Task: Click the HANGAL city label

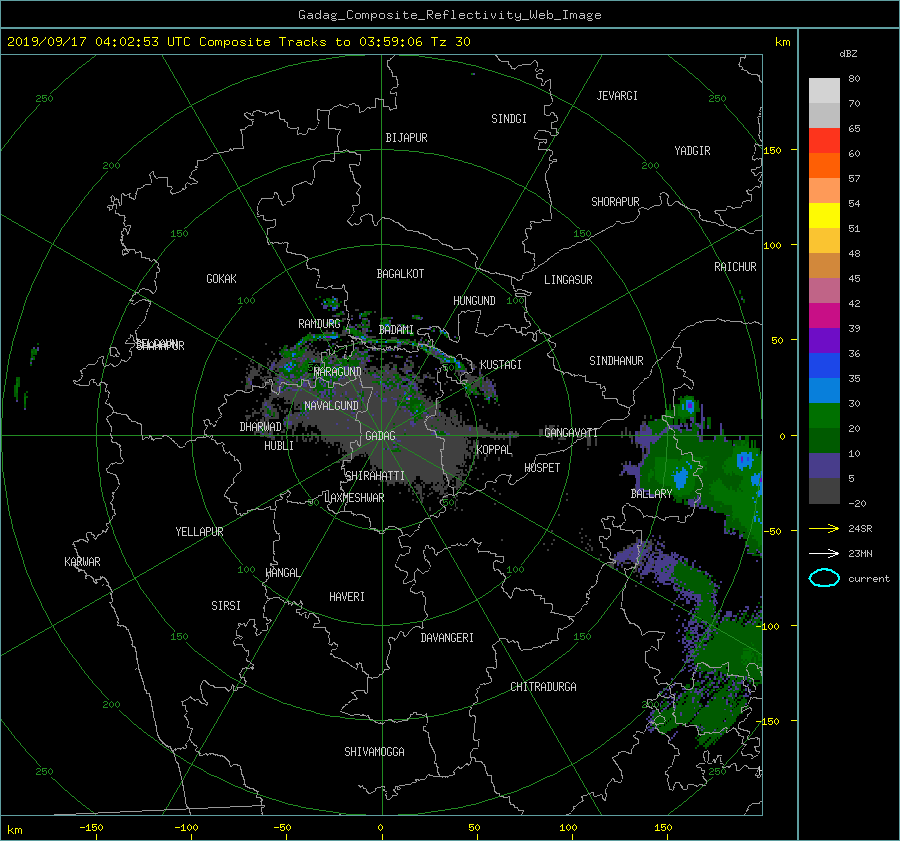Action: pos(283,573)
